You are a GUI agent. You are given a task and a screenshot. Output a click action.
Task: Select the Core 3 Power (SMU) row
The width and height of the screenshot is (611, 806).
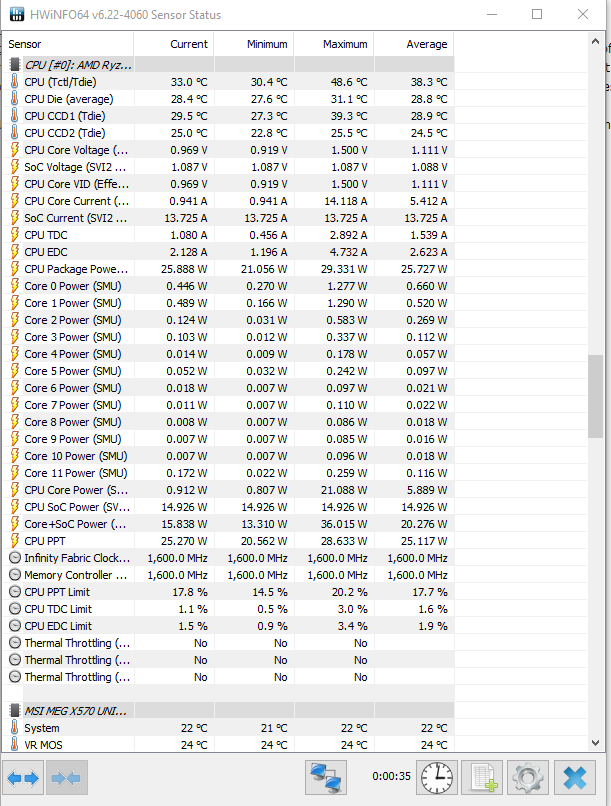(x=229, y=337)
